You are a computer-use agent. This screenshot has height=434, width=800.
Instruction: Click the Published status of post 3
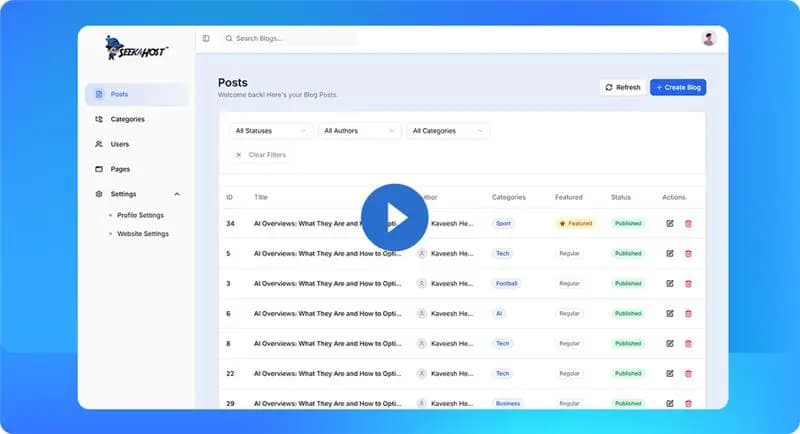(x=628, y=284)
